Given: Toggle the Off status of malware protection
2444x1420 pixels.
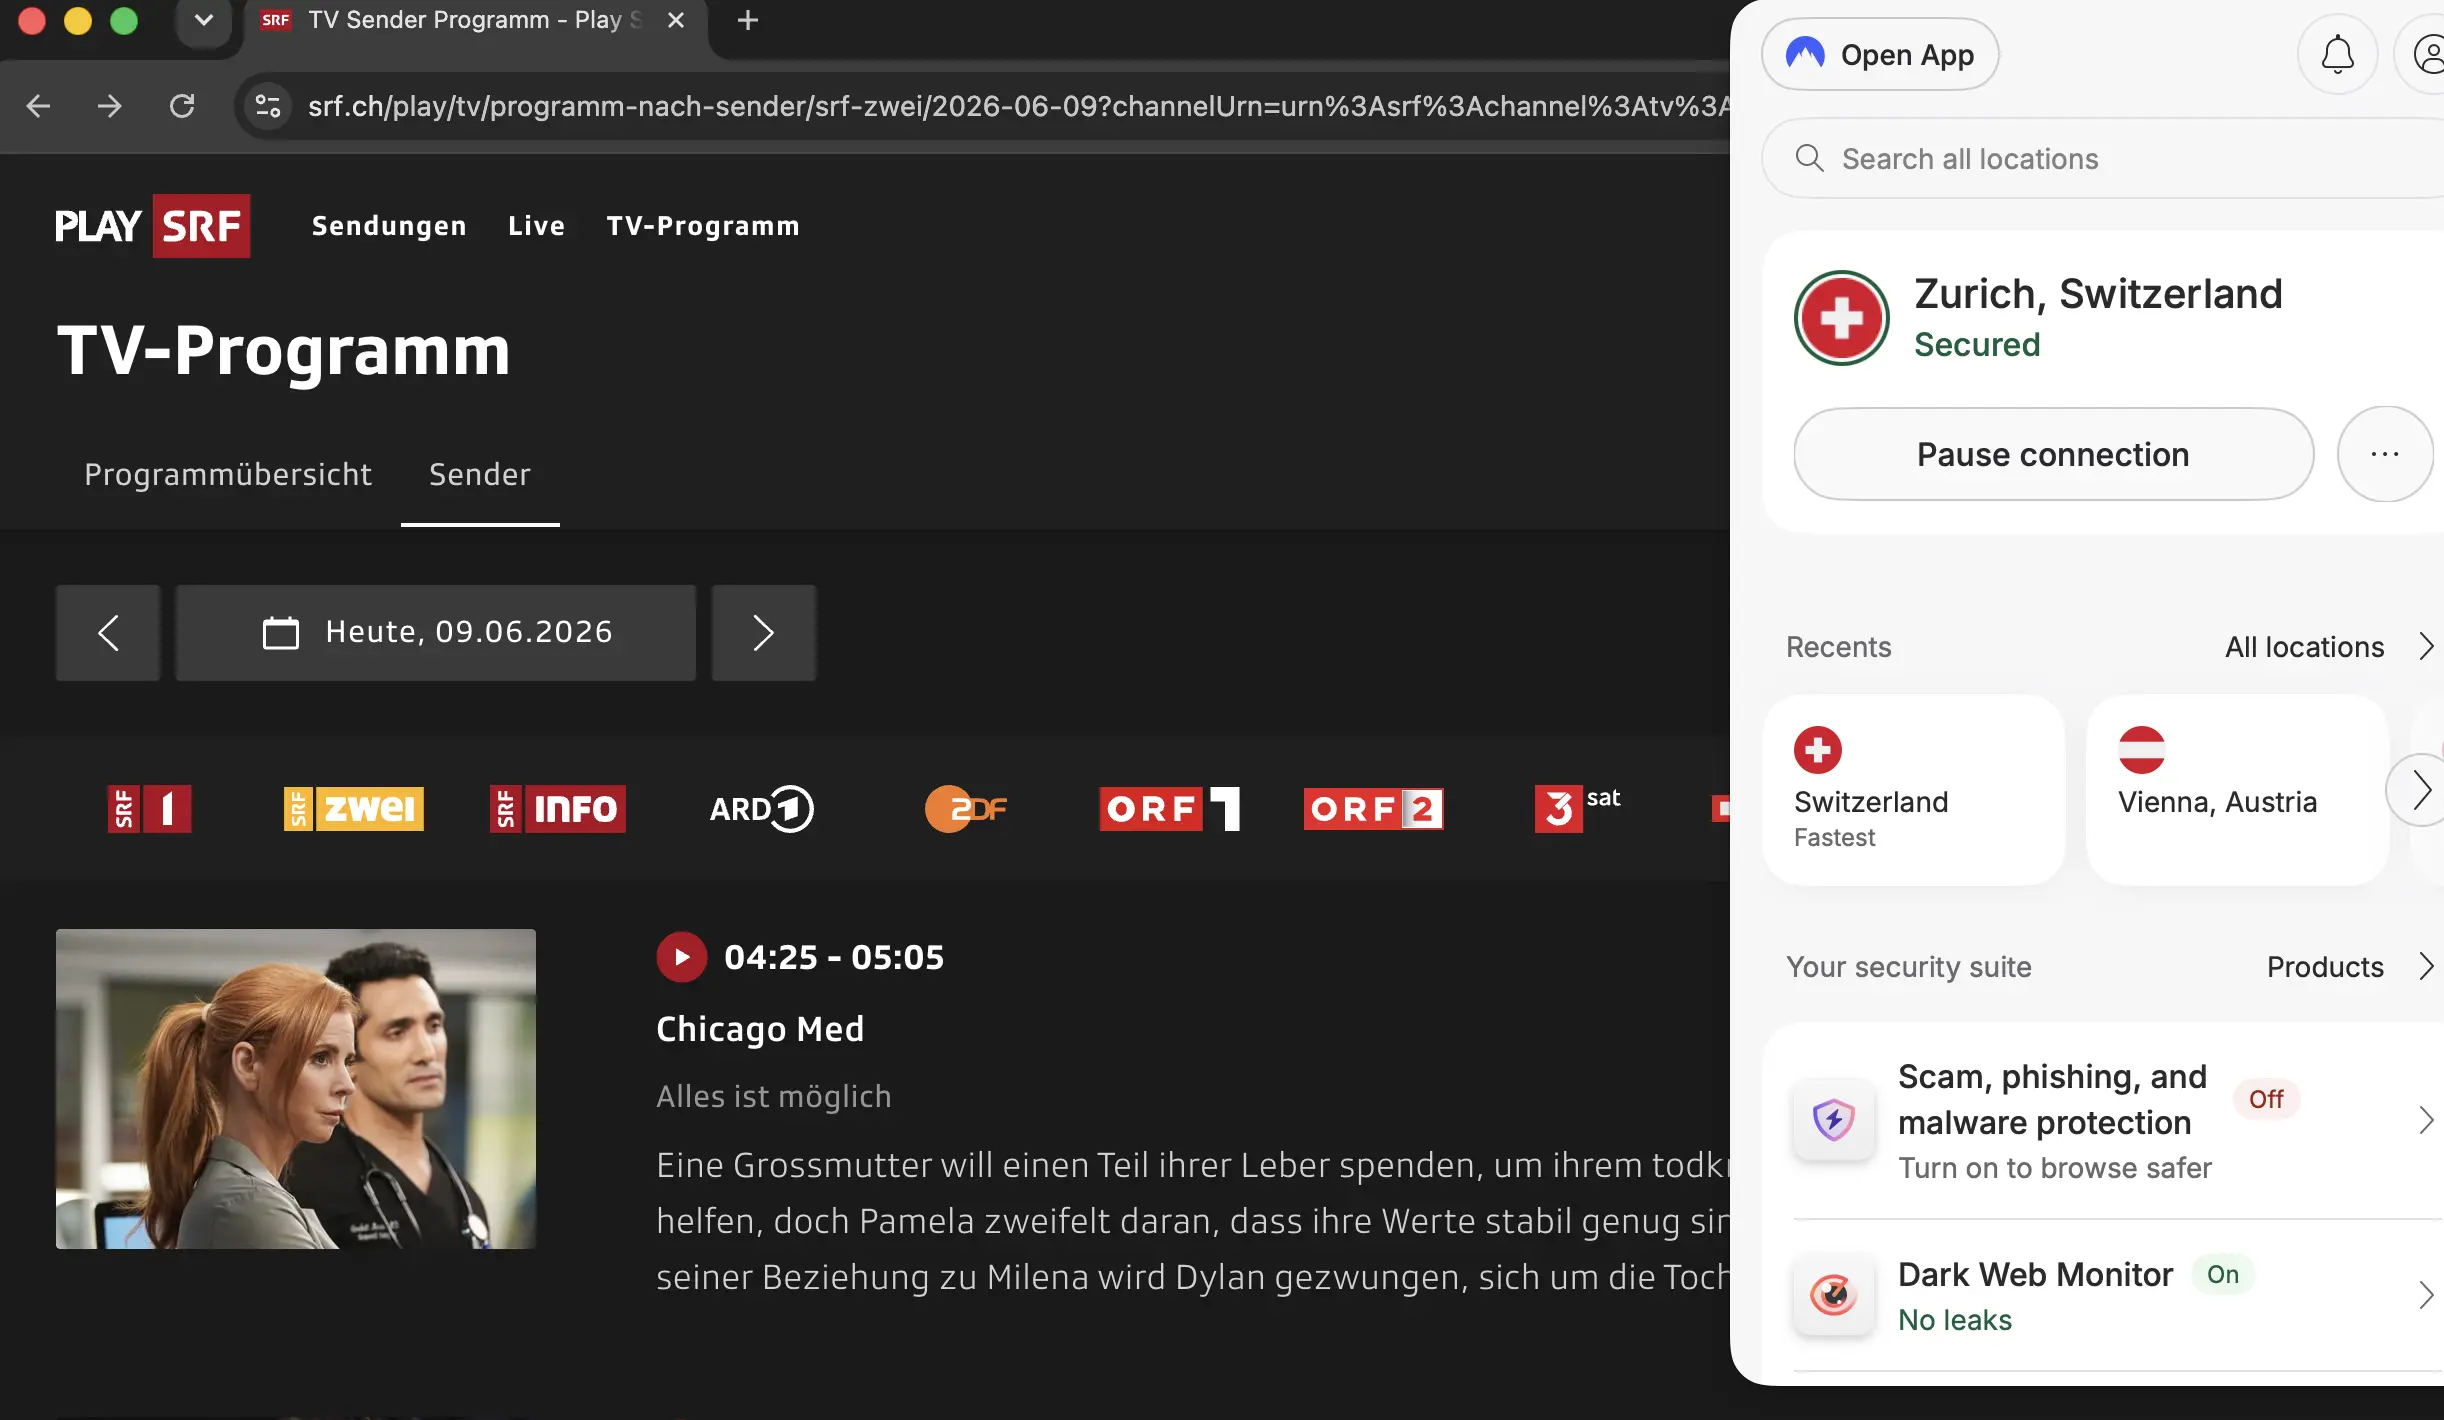Looking at the screenshot, I should tap(2266, 1099).
